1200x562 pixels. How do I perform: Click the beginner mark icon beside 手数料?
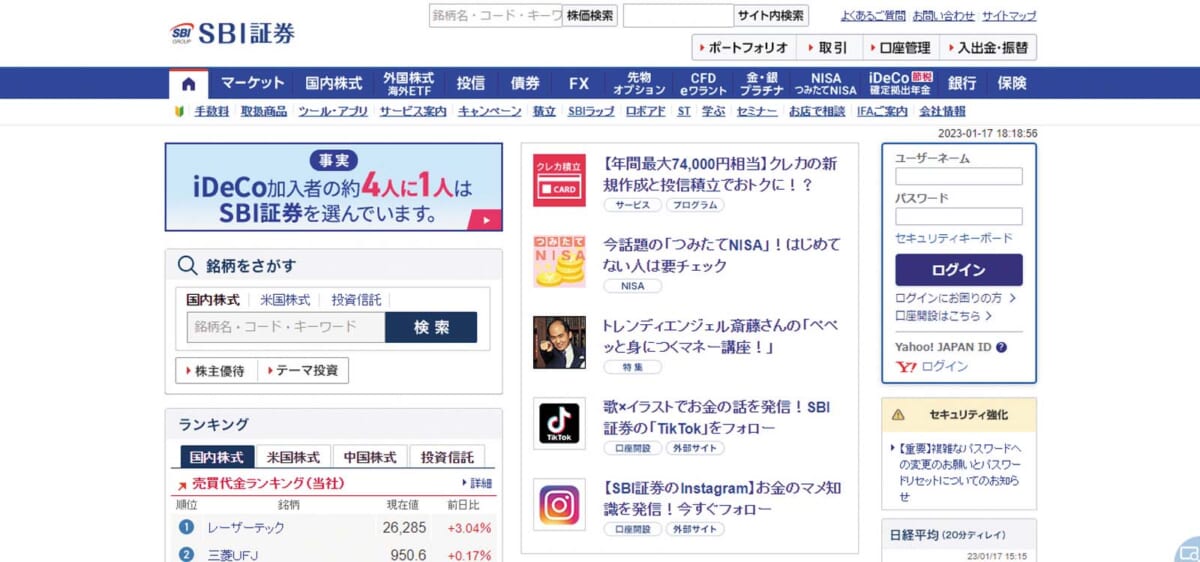(180, 111)
